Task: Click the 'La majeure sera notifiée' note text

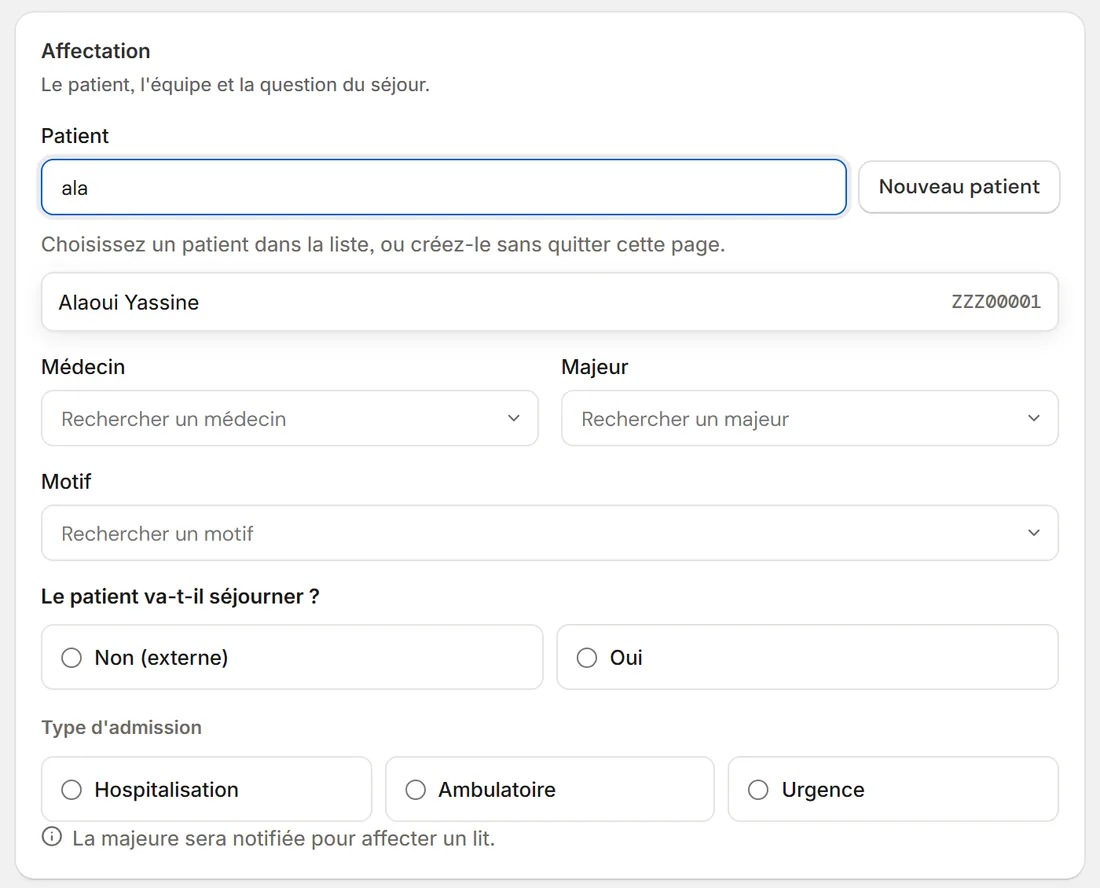Action: click(x=283, y=838)
